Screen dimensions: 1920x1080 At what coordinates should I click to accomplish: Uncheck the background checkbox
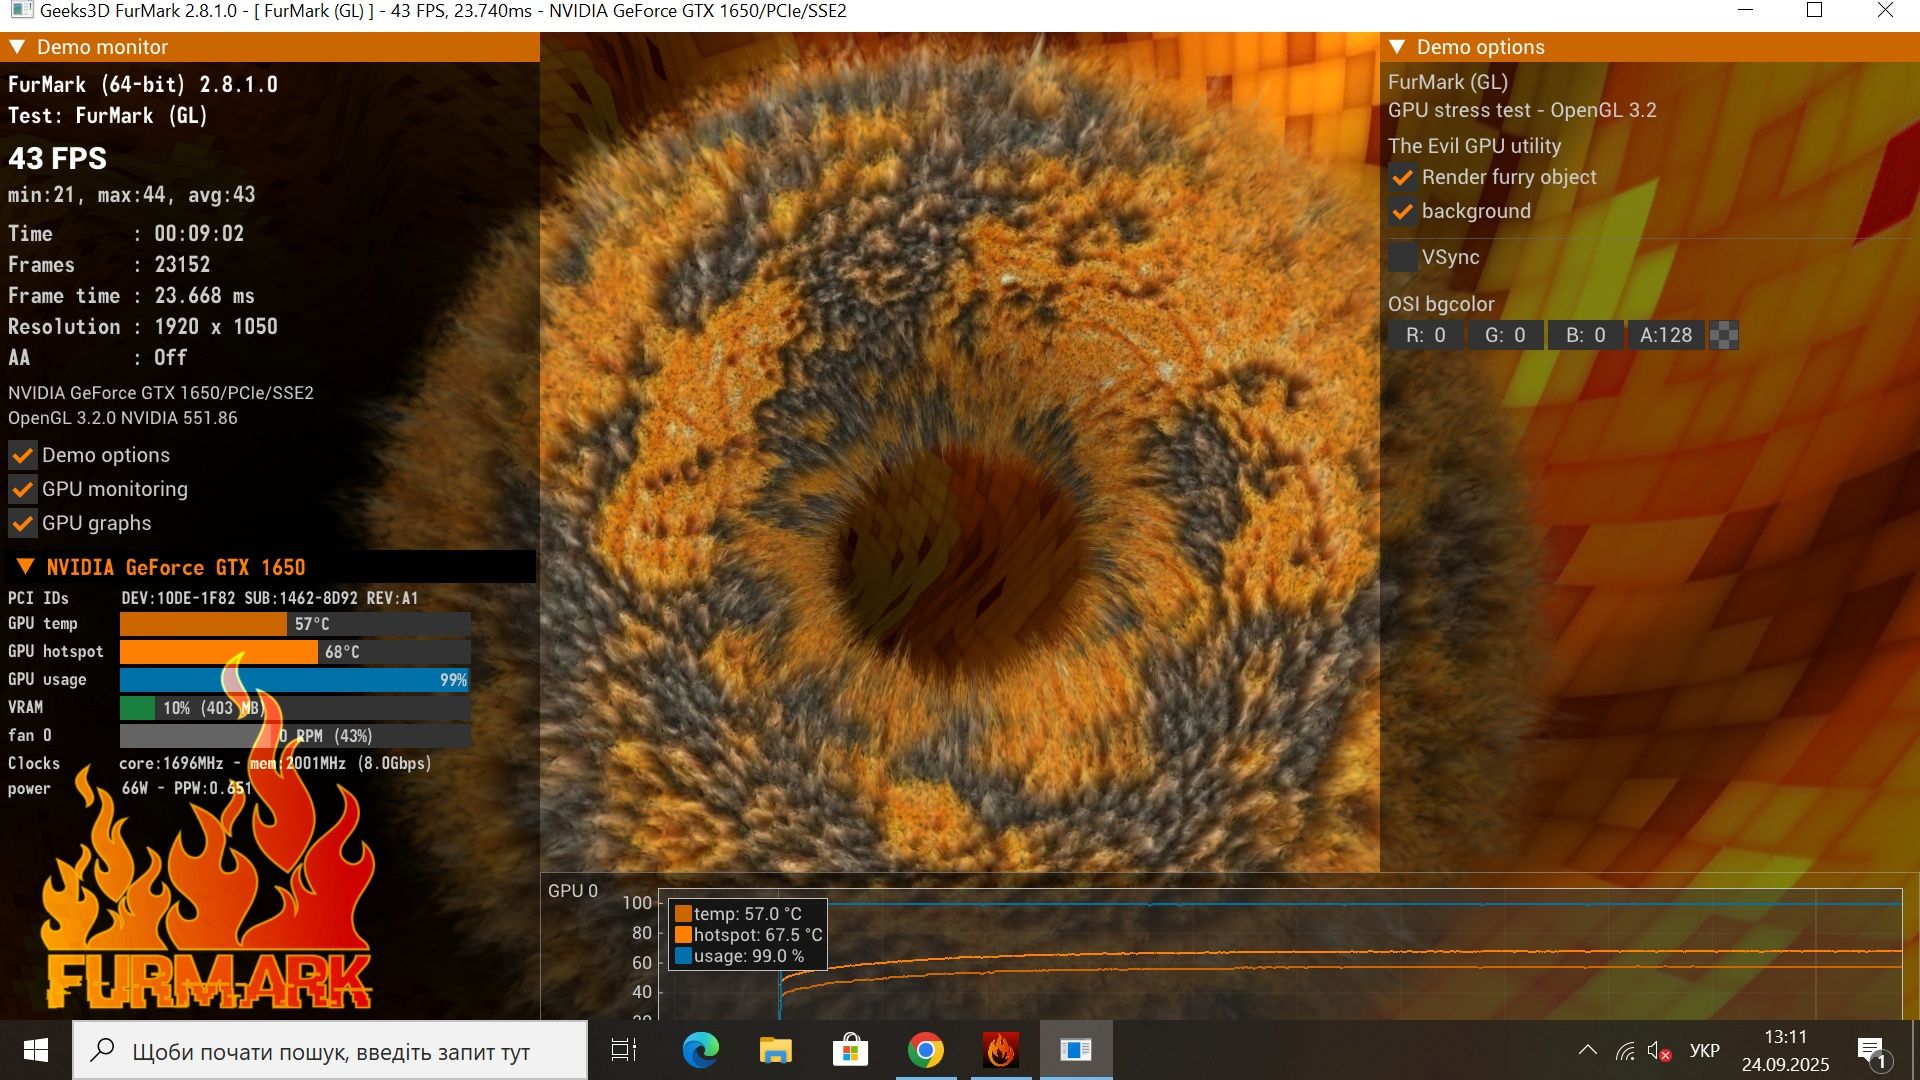point(1403,212)
